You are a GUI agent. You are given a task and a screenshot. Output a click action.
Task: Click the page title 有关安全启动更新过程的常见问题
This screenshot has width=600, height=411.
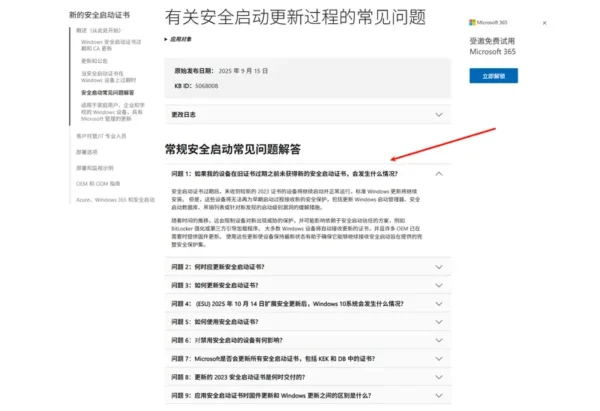pos(295,17)
